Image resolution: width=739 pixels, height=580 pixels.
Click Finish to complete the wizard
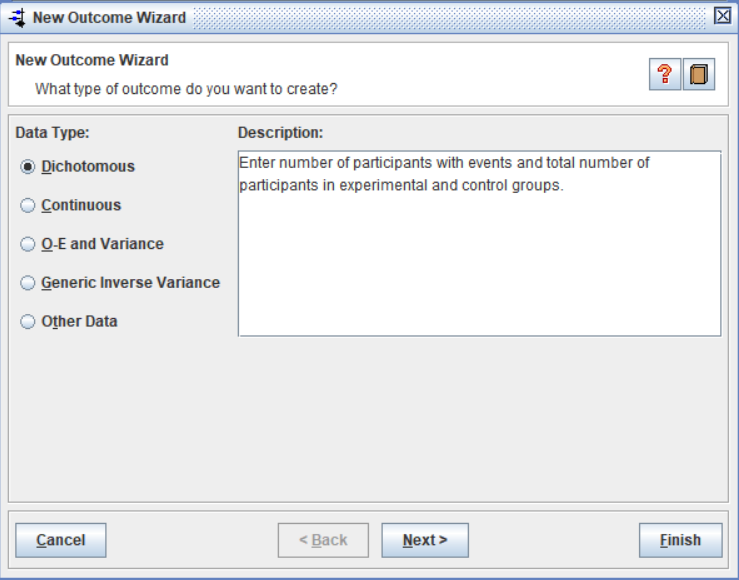[680, 540]
